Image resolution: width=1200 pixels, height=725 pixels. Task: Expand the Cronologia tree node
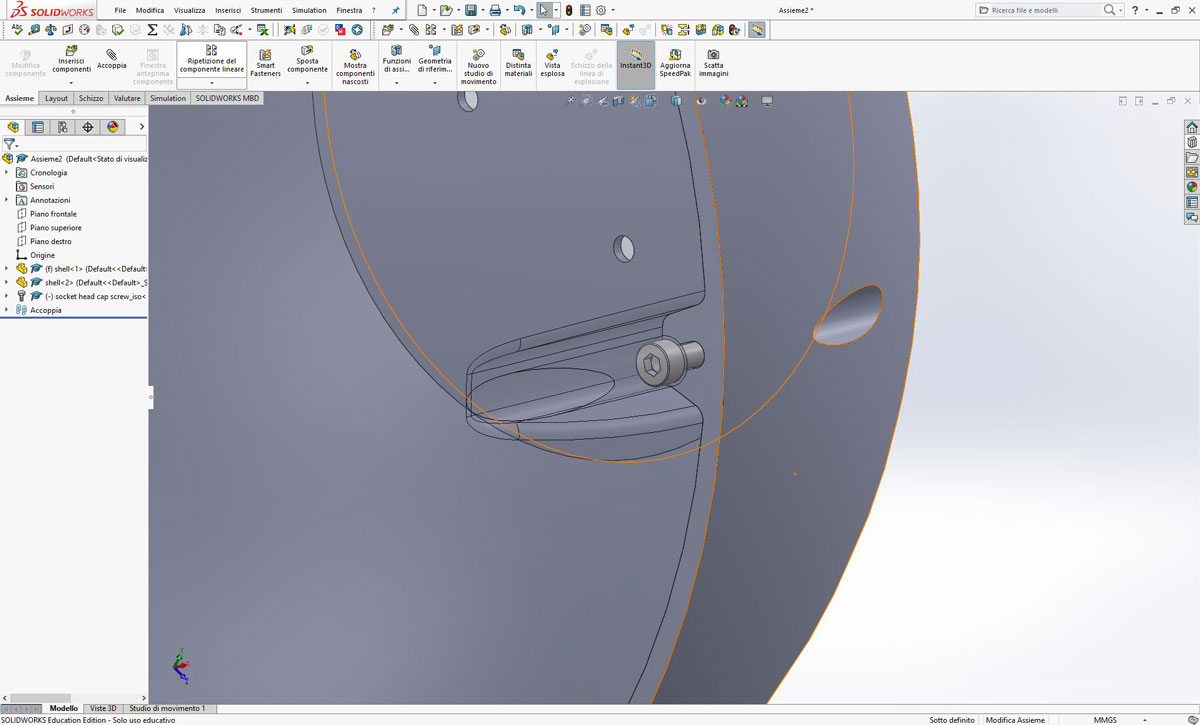[7, 172]
